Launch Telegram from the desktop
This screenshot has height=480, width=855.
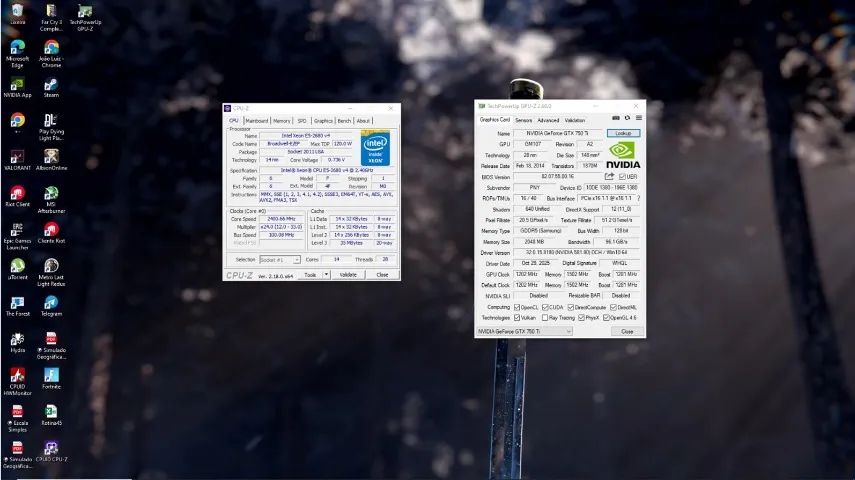(51, 306)
